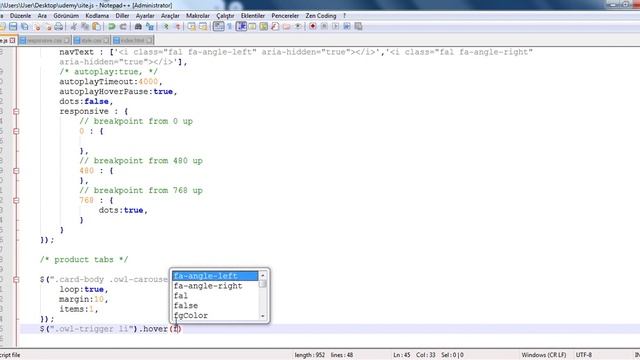Open User Defined Language icon

pyautogui.click(x=252, y=27)
